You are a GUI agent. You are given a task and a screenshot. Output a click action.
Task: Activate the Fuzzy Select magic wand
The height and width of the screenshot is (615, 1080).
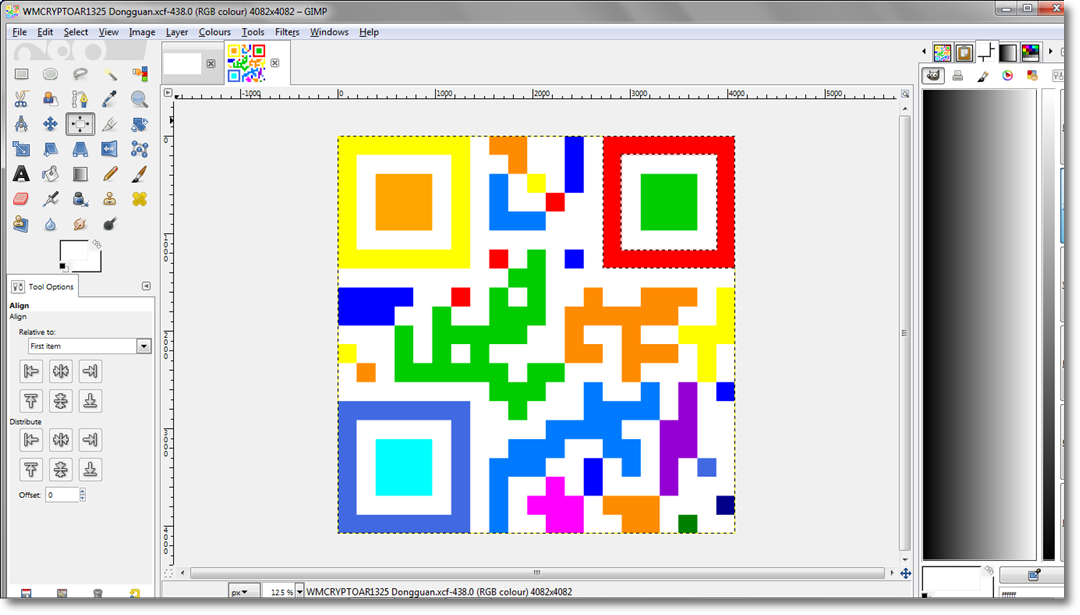[110, 74]
